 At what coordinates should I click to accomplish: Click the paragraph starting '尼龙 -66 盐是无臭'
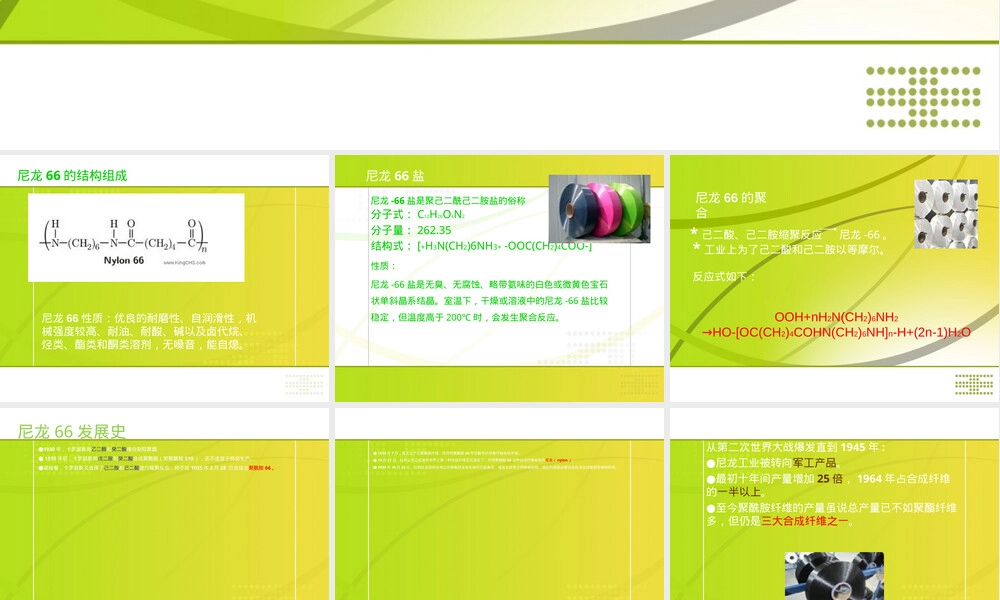click(489, 301)
